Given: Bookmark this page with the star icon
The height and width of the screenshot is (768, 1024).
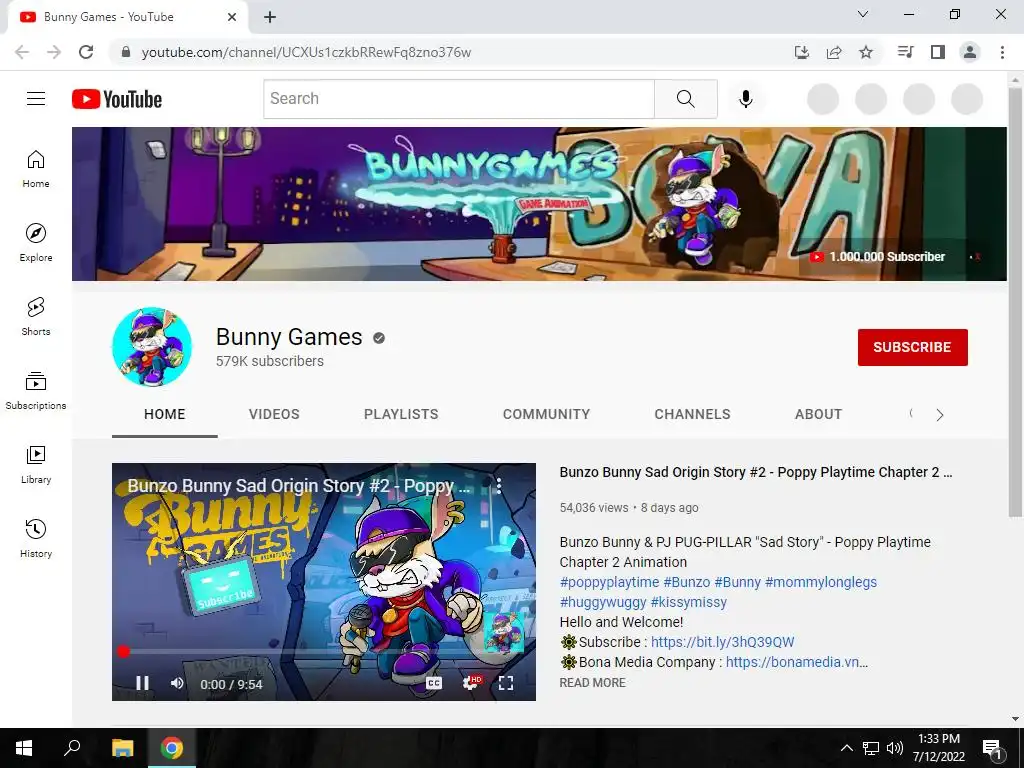Looking at the screenshot, I should [x=866, y=52].
